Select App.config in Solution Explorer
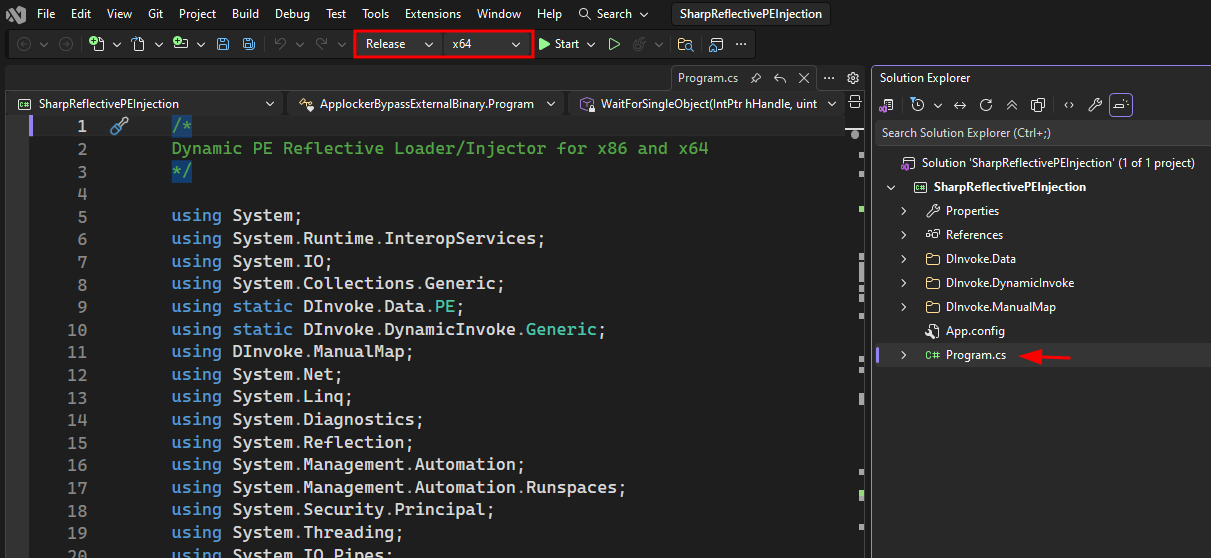 pyautogui.click(x=975, y=331)
